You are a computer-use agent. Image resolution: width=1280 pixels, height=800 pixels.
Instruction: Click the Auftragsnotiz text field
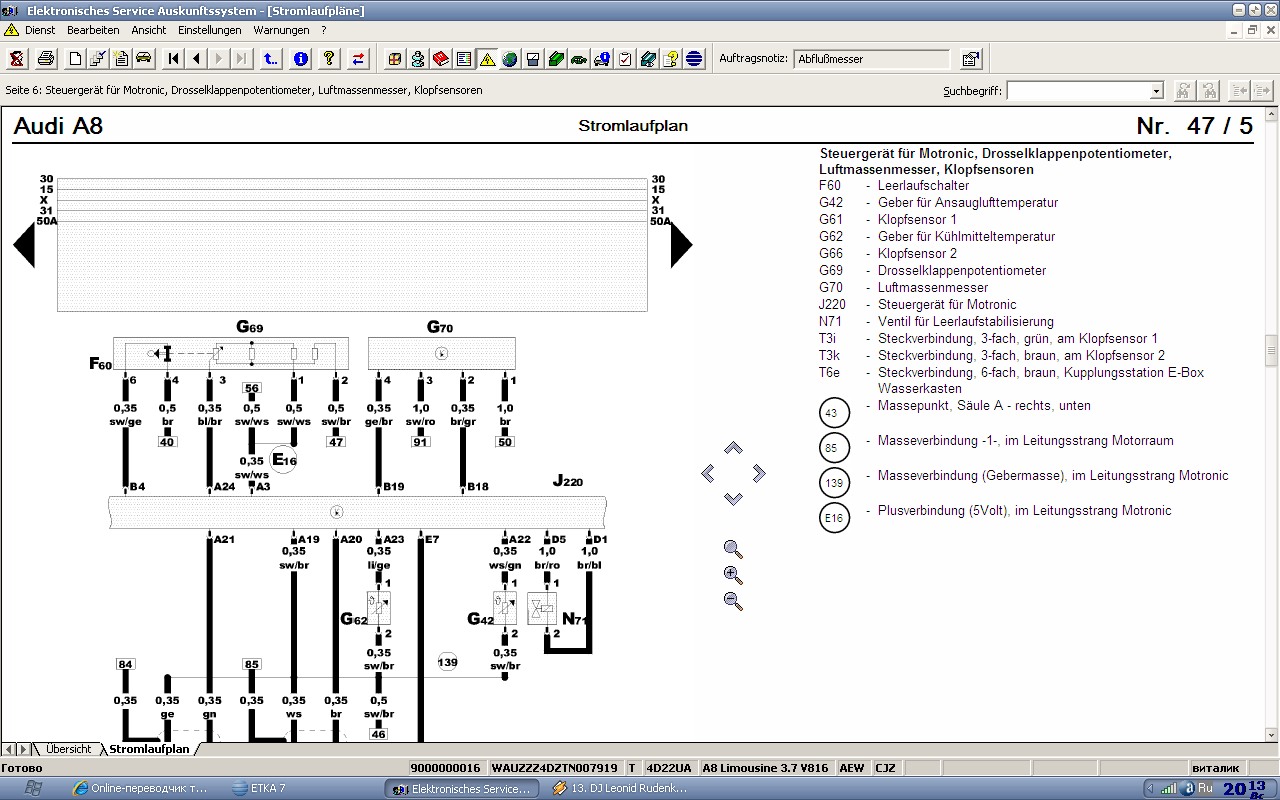click(872, 59)
